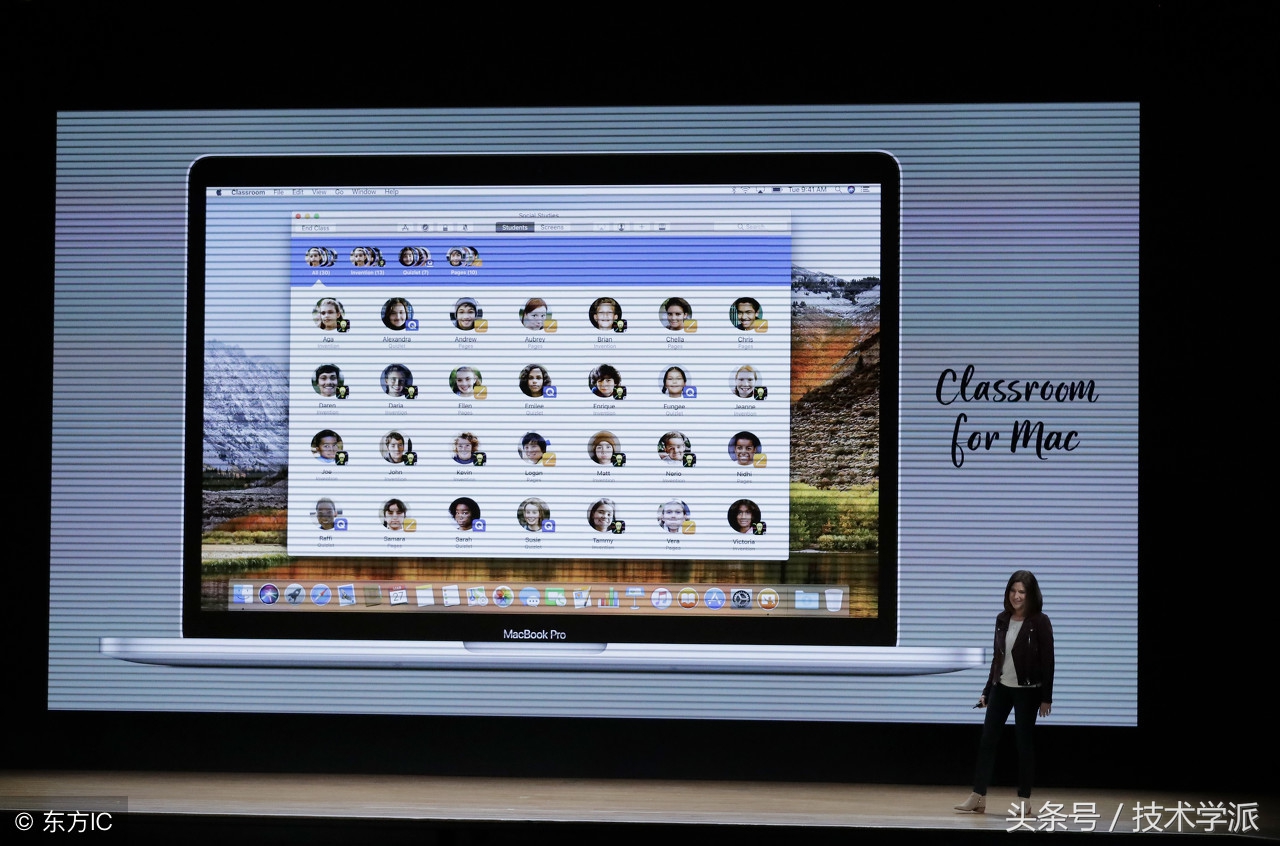Viewport: 1280px width, 846px height.
Task: Select the Pages (10) group
Action: click(463, 261)
